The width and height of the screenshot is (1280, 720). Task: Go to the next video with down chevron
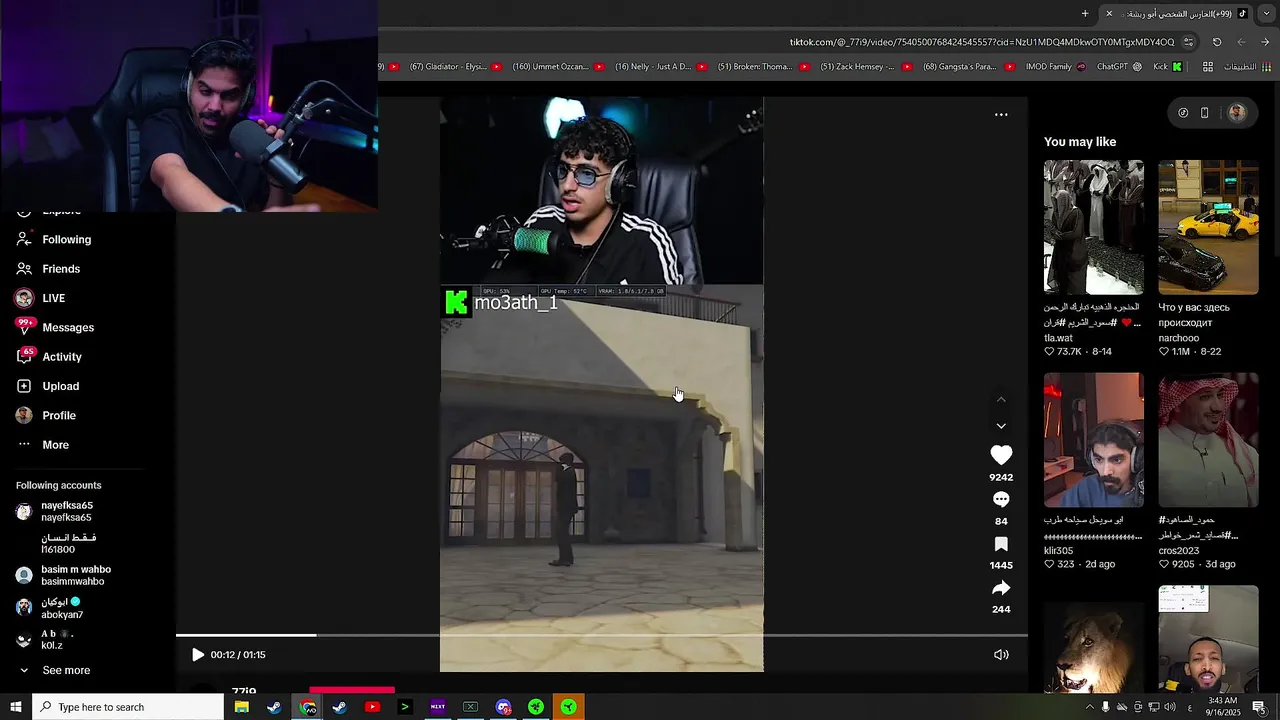coord(1001,426)
